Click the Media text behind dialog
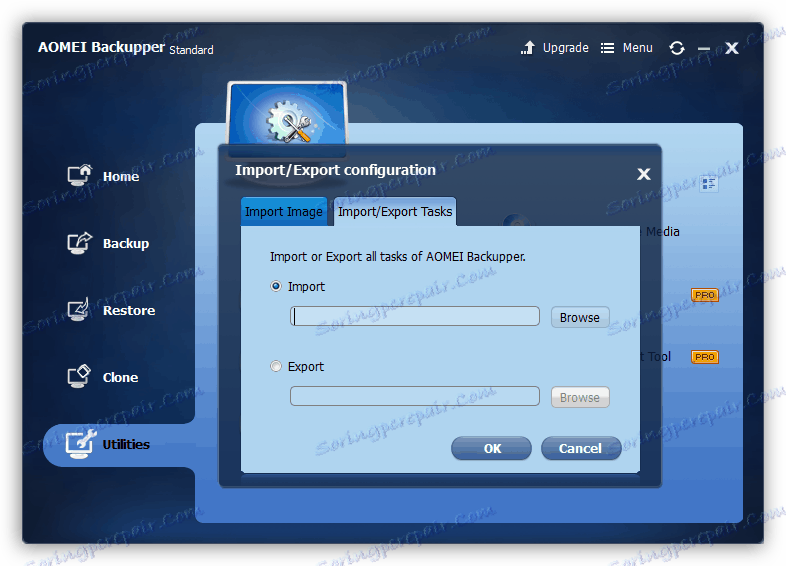Viewport: 786px width, 566px height. (663, 232)
